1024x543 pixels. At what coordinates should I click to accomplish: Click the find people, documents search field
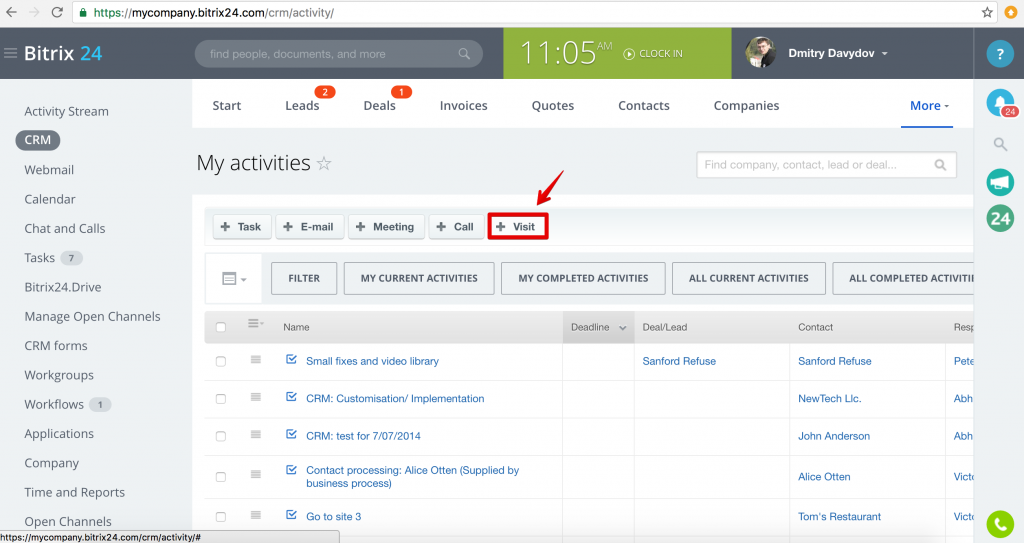click(x=338, y=54)
